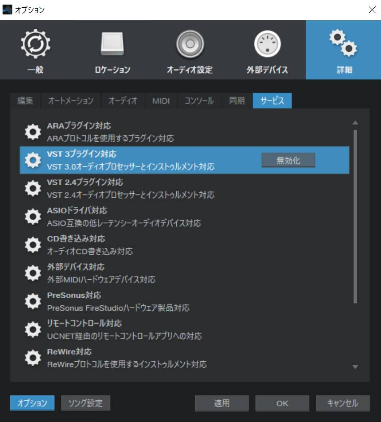Screen dimensions: 381x422
Task: Click gear icon beside ARAプラグイン対応
Action: point(33,132)
